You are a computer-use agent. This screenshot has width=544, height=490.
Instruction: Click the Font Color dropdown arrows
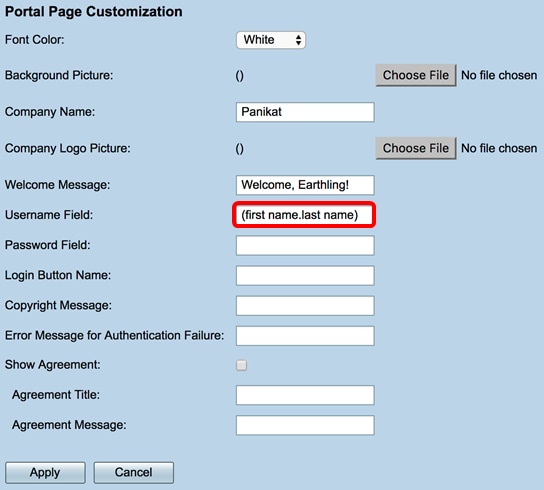click(x=298, y=40)
